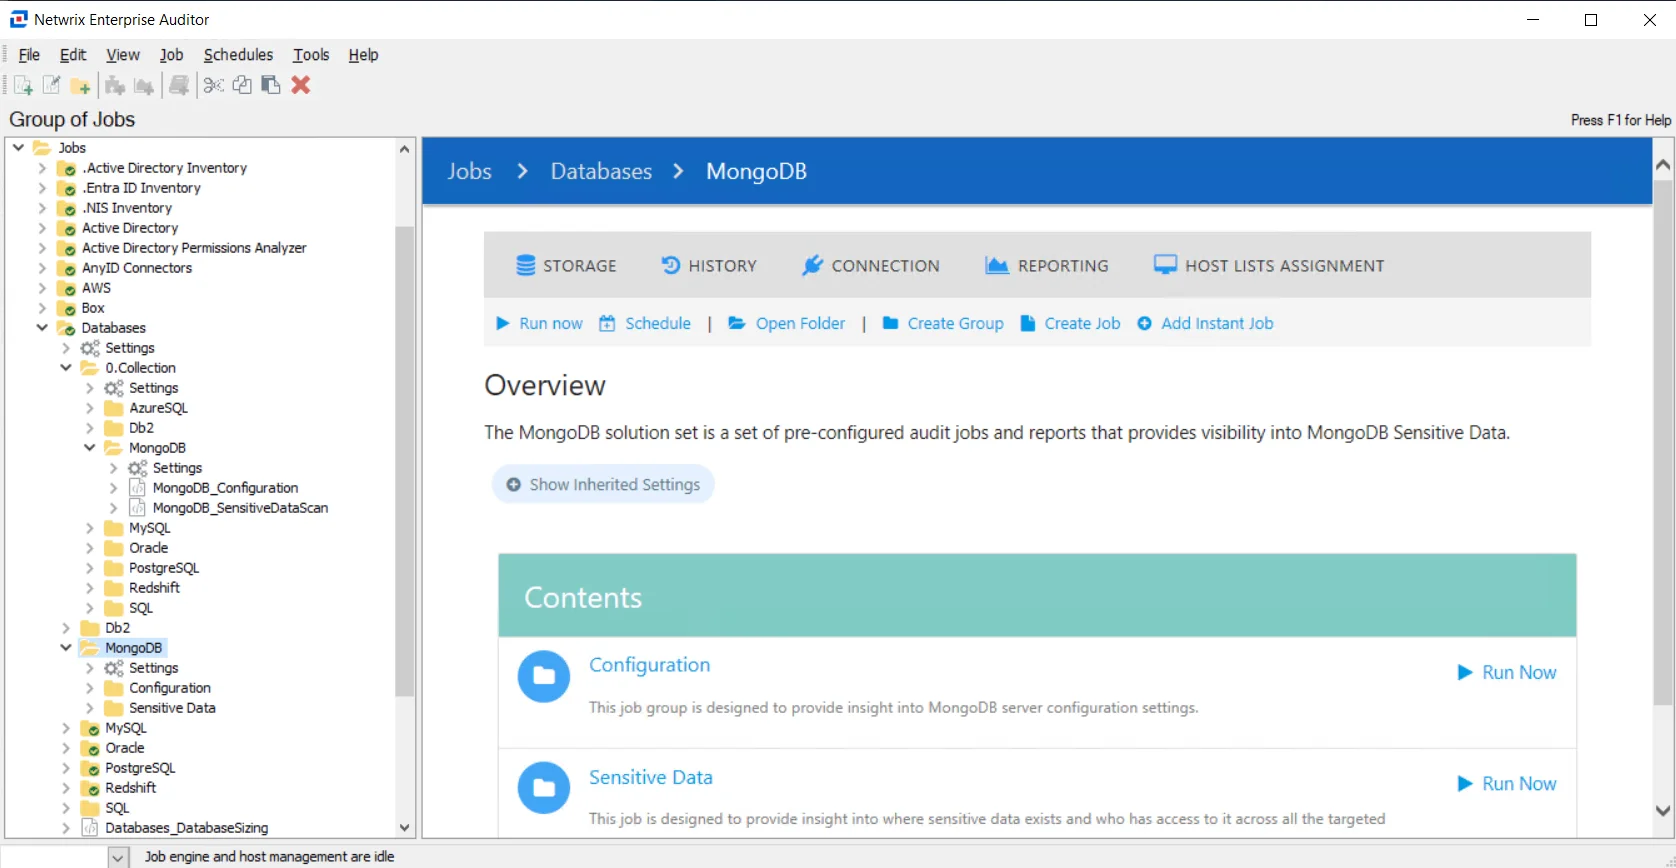
Task: Open the Schedules menu
Action: tap(238, 55)
